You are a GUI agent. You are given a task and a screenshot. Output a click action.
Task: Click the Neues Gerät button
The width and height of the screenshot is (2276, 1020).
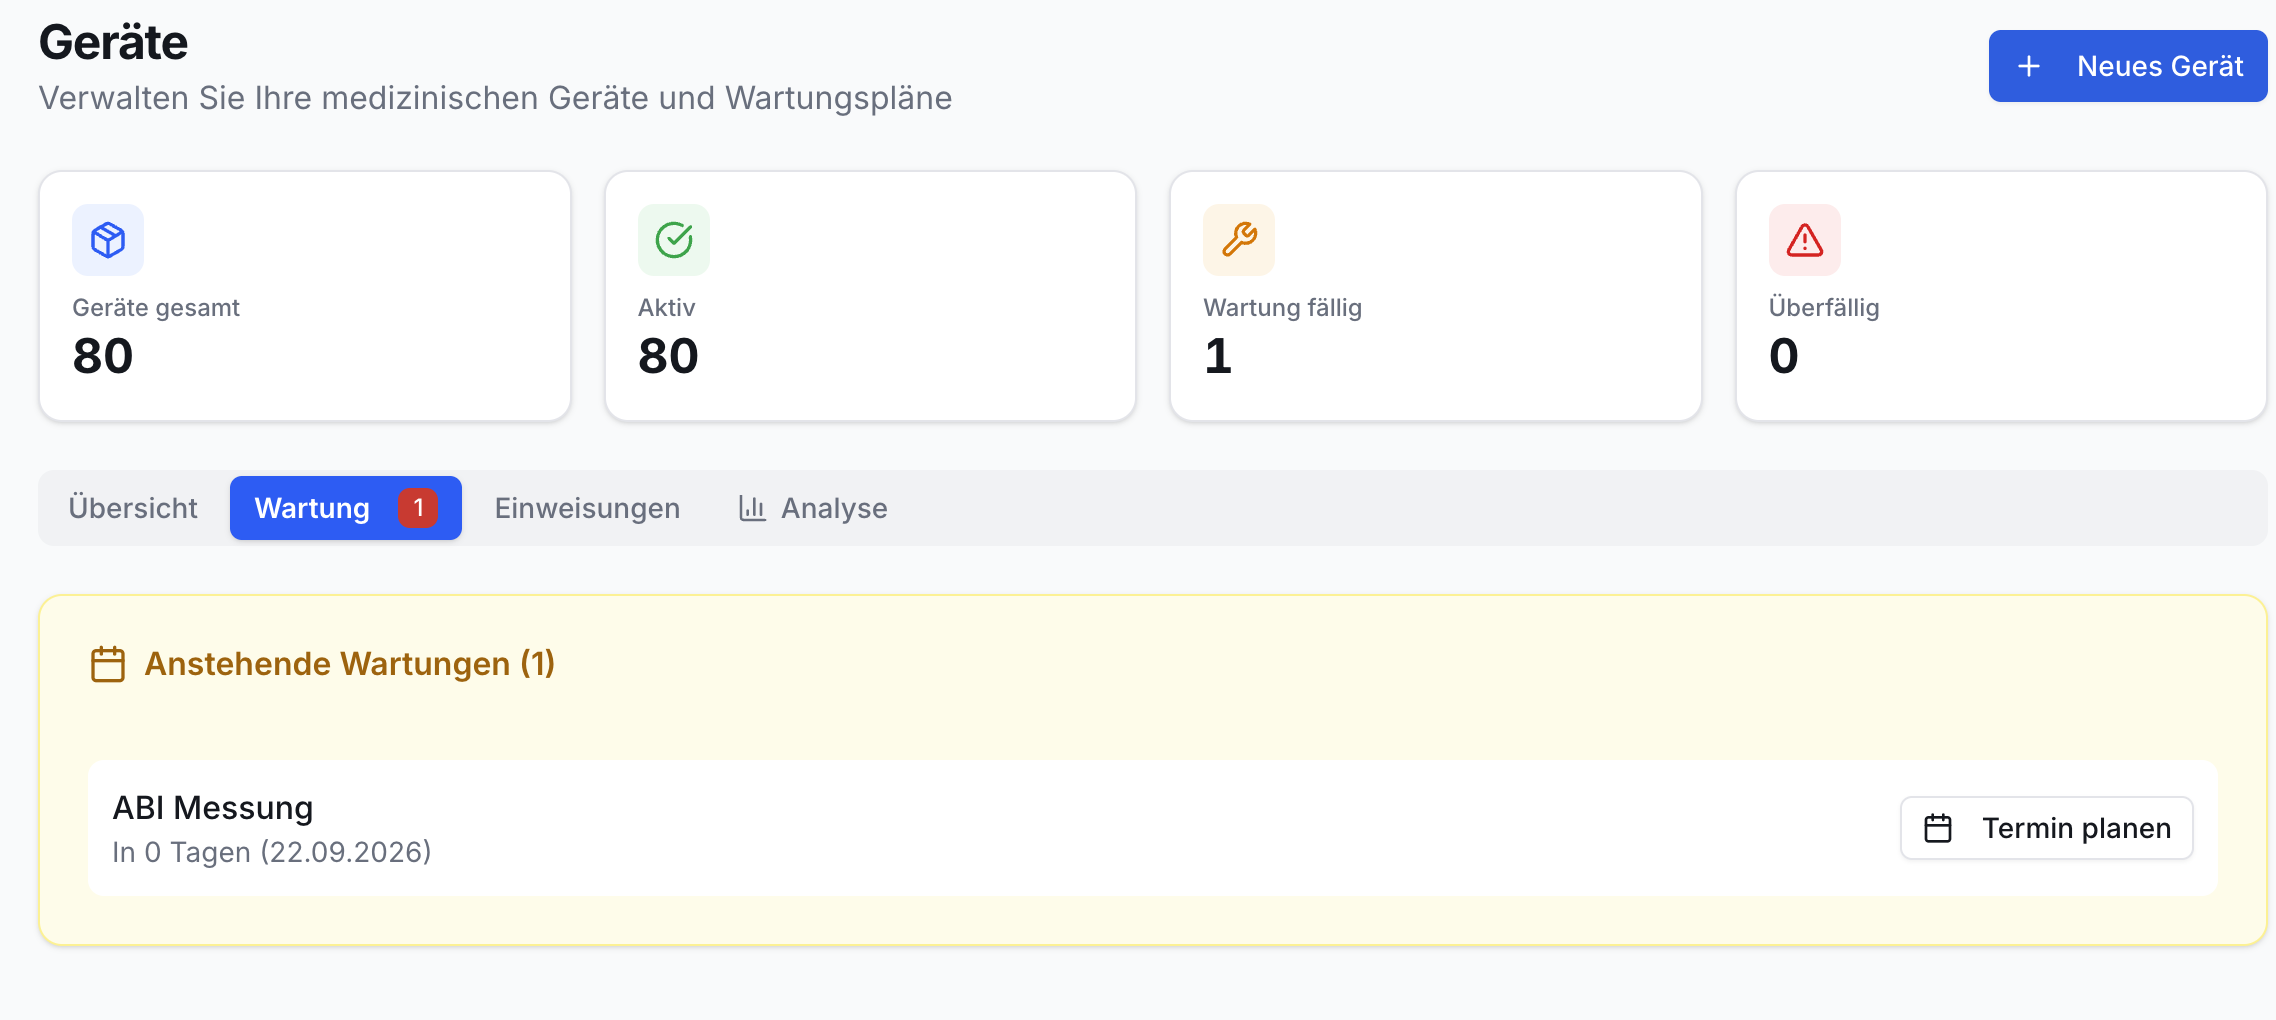click(2127, 66)
